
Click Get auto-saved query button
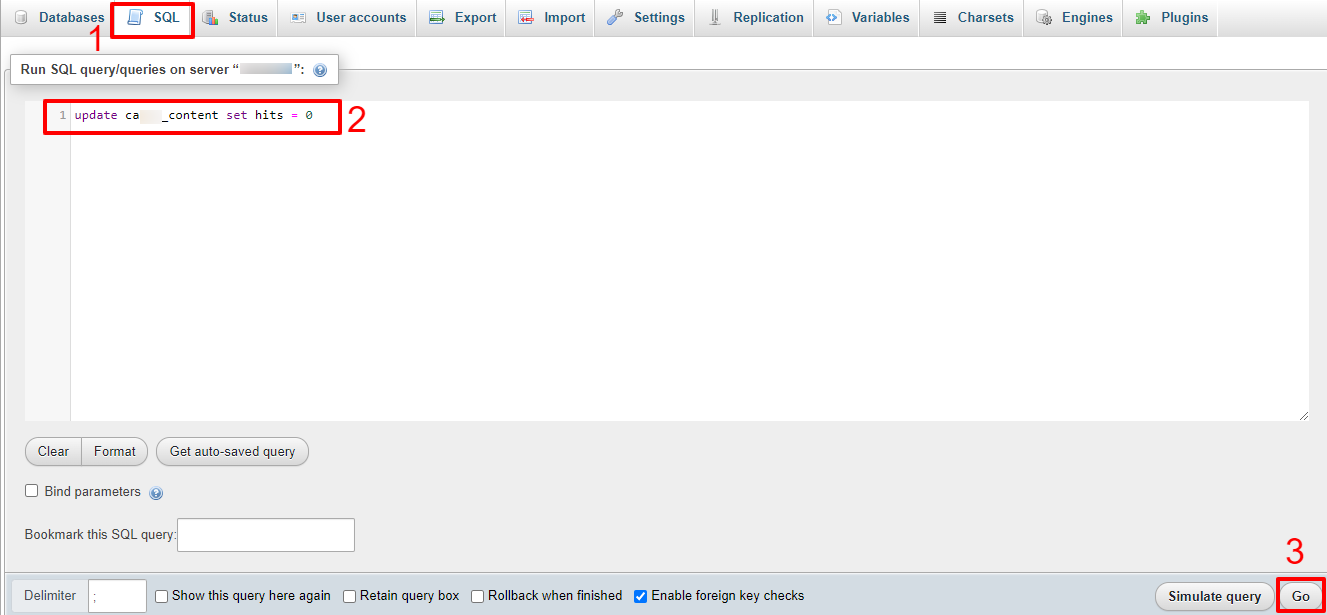[232, 452]
